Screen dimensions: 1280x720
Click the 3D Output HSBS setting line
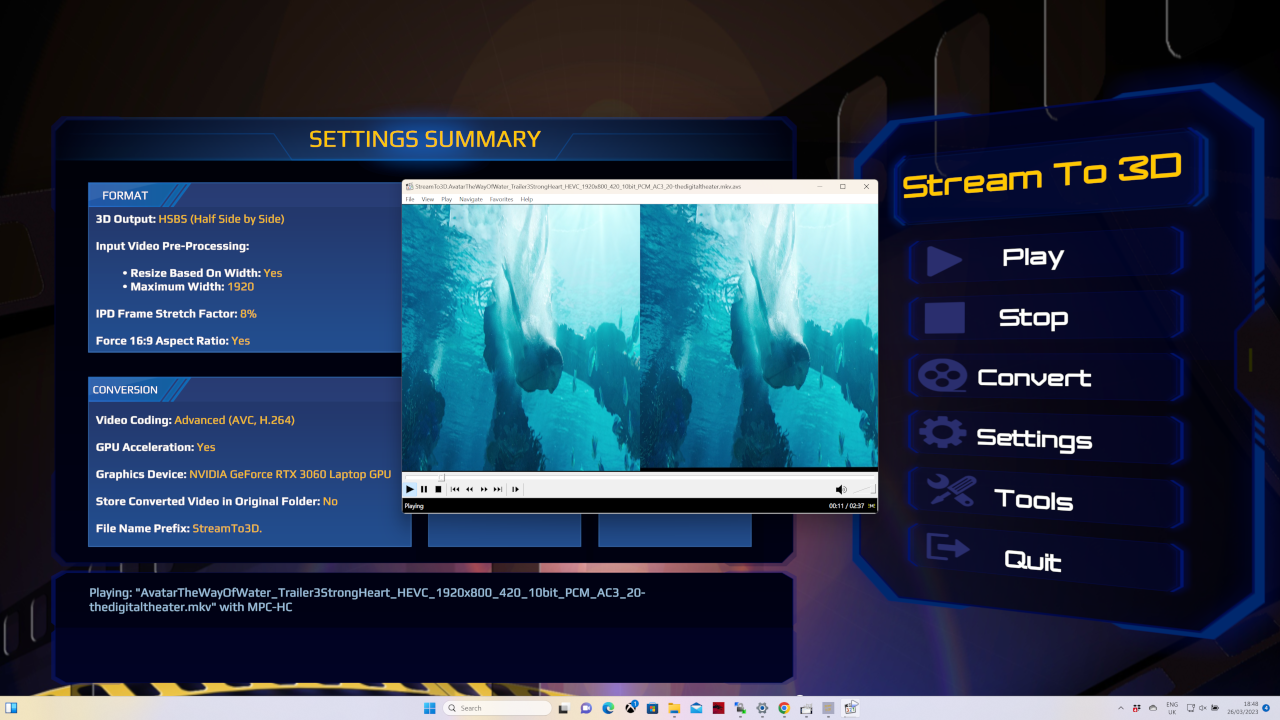pos(190,219)
